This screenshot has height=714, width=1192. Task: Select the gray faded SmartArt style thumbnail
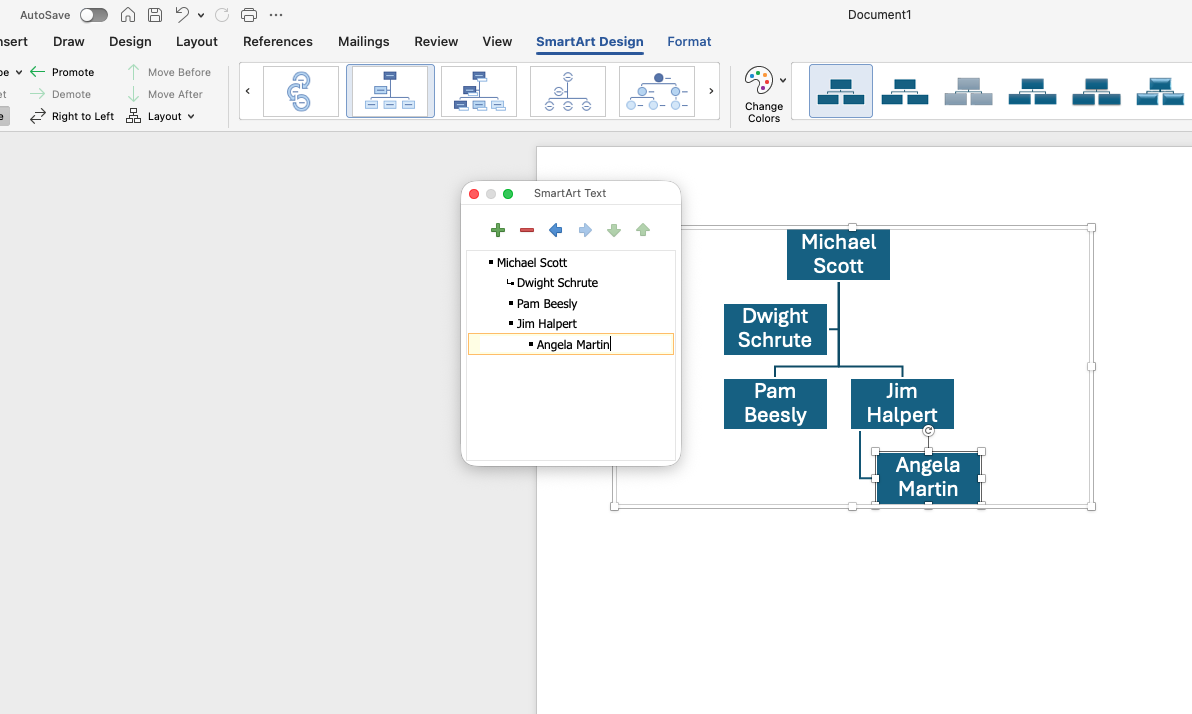click(x=968, y=91)
